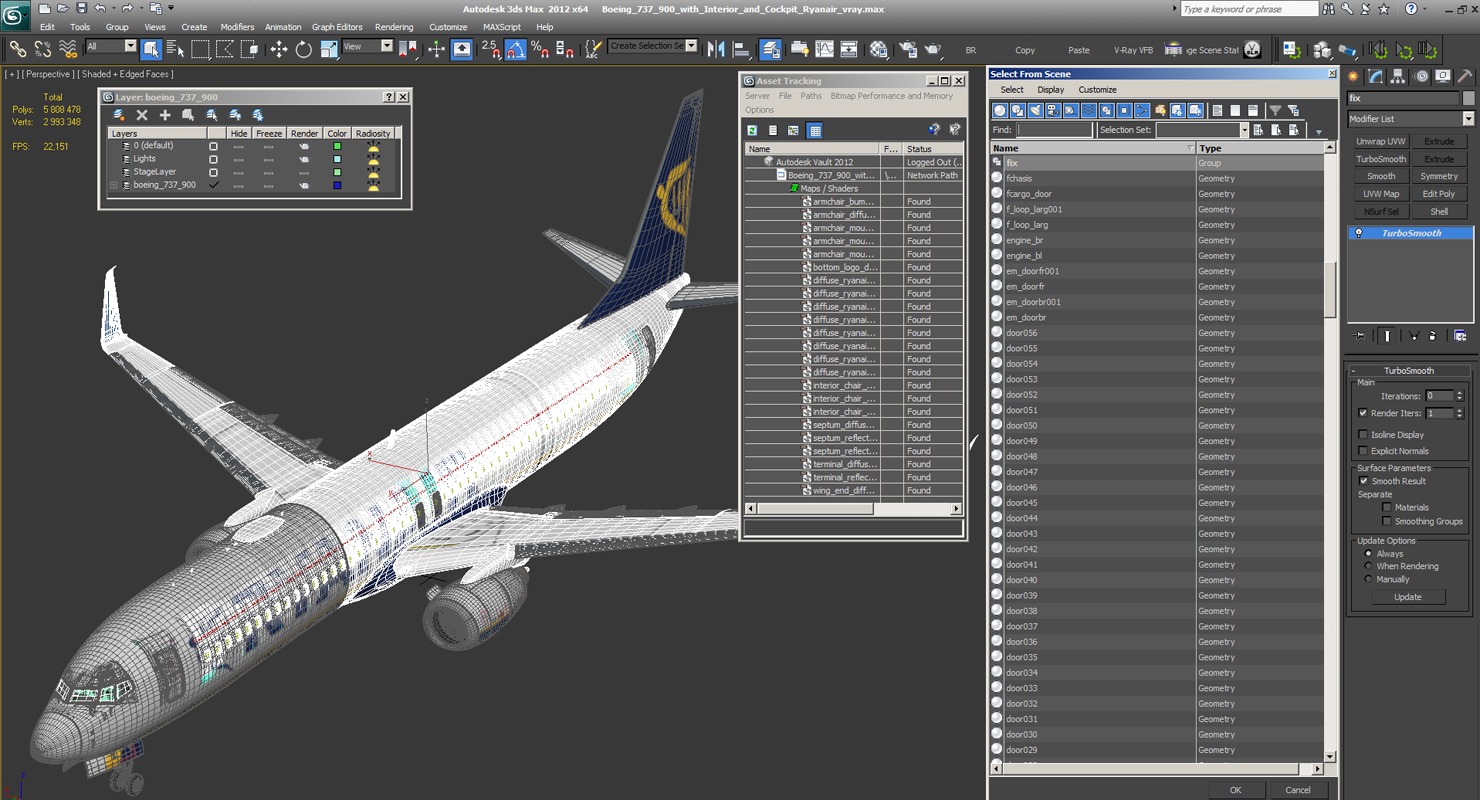Switch Asset Tracking to table view
This screenshot has height=800, width=1480.
click(815, 130)
